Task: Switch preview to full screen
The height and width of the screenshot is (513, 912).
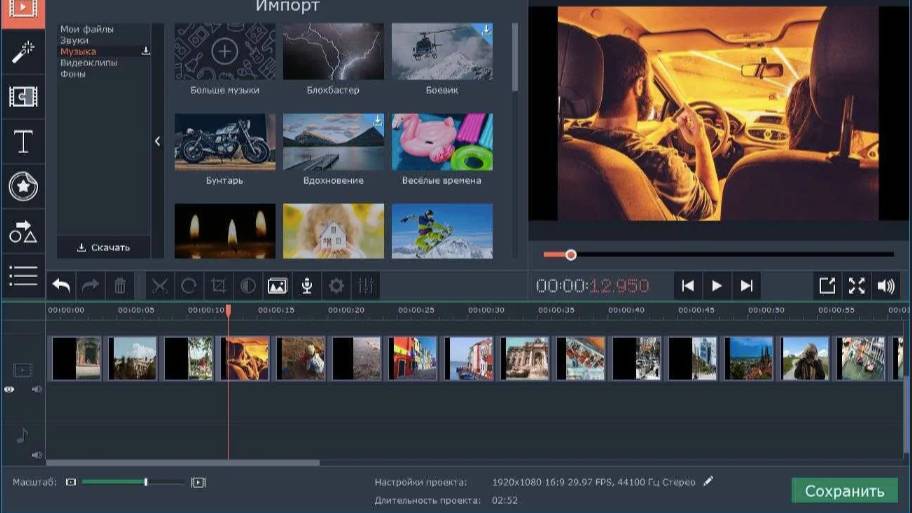Action: (857, 286)
